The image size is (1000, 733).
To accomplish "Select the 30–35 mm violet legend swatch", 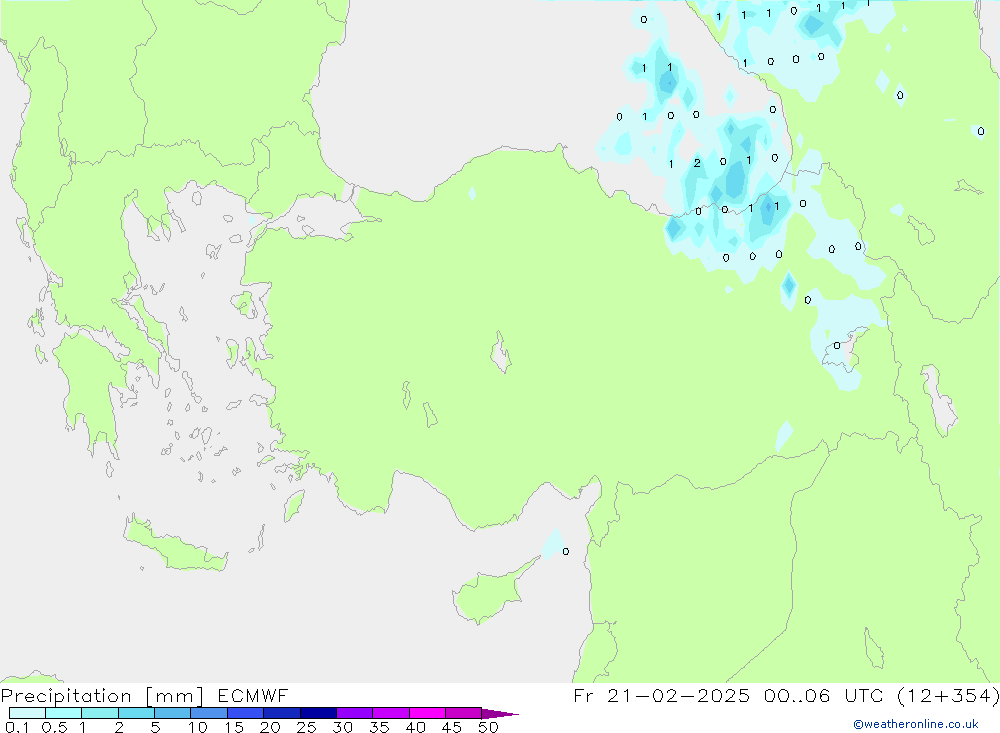I will coord(354,713).
